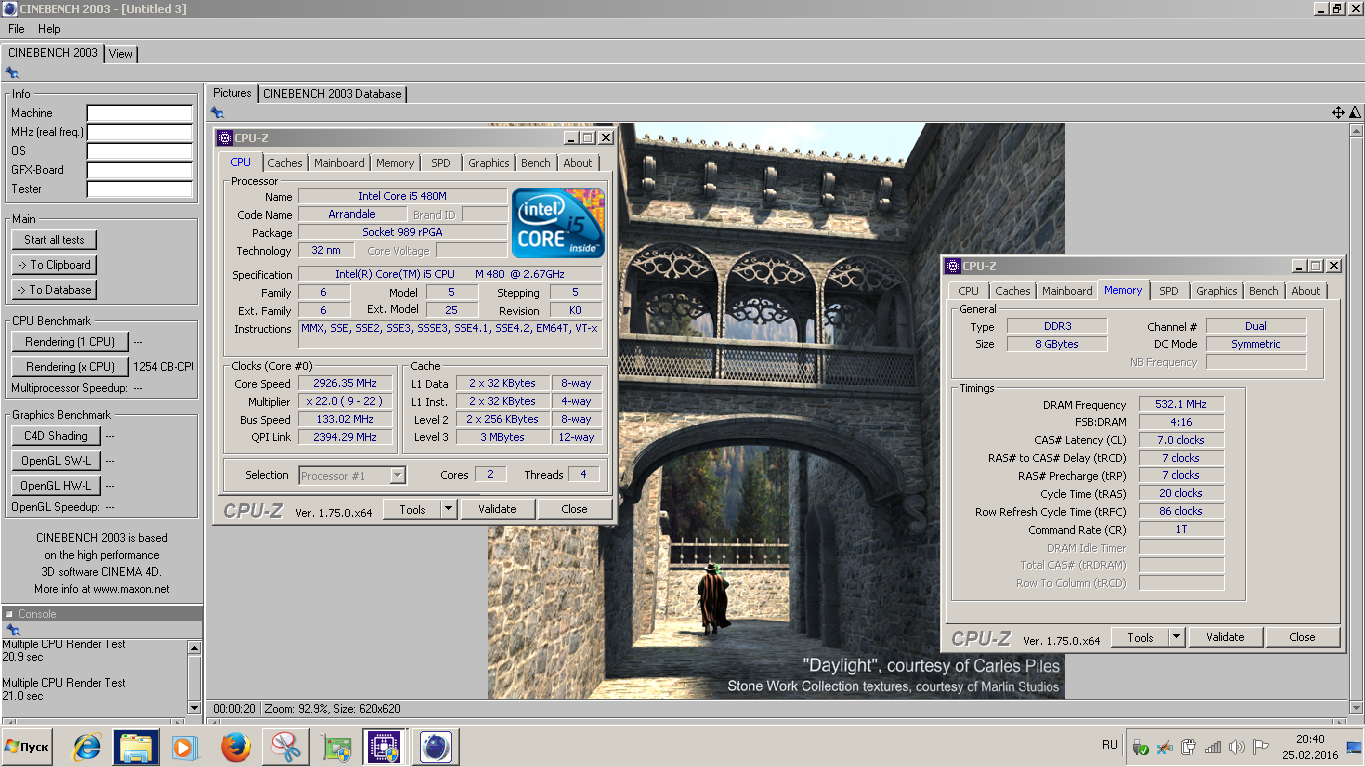
Task: Open Internet Explorer from the taskbar
Action: pos(88,747)
